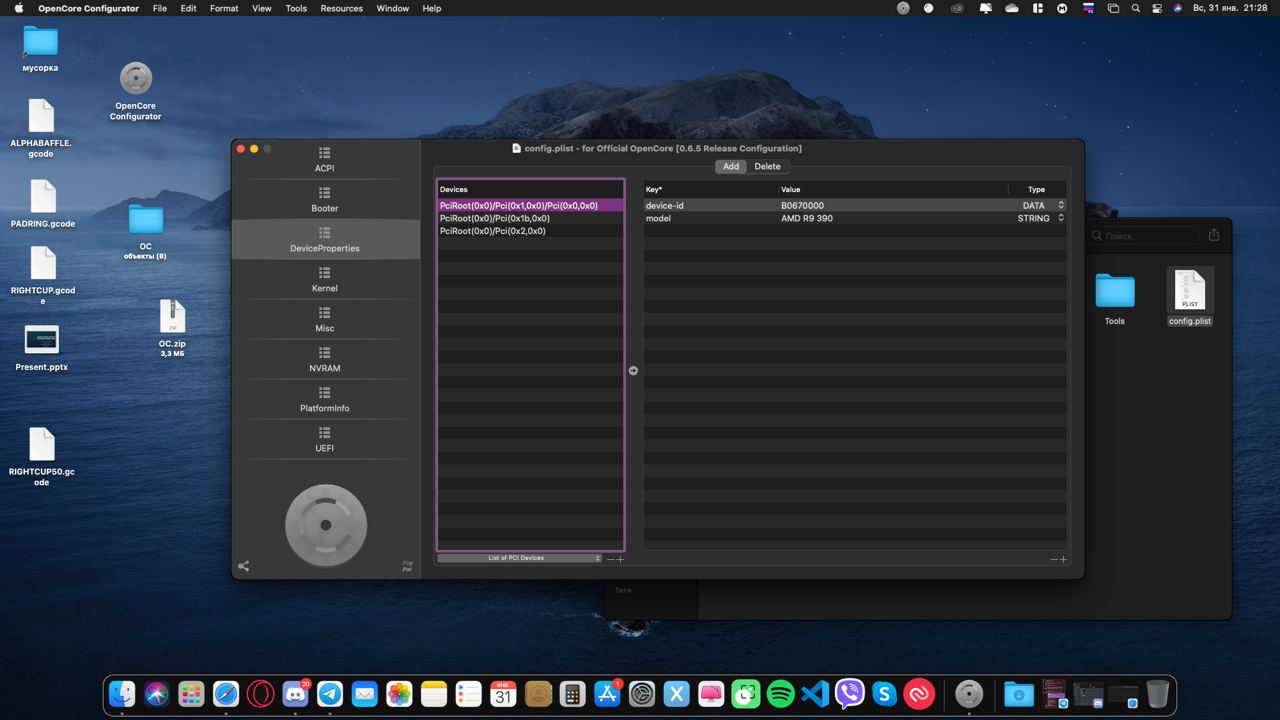The image size is (1280, 720).
Task: Click the Add segment button
Action: pyautogui.click(x=731, y=167)
